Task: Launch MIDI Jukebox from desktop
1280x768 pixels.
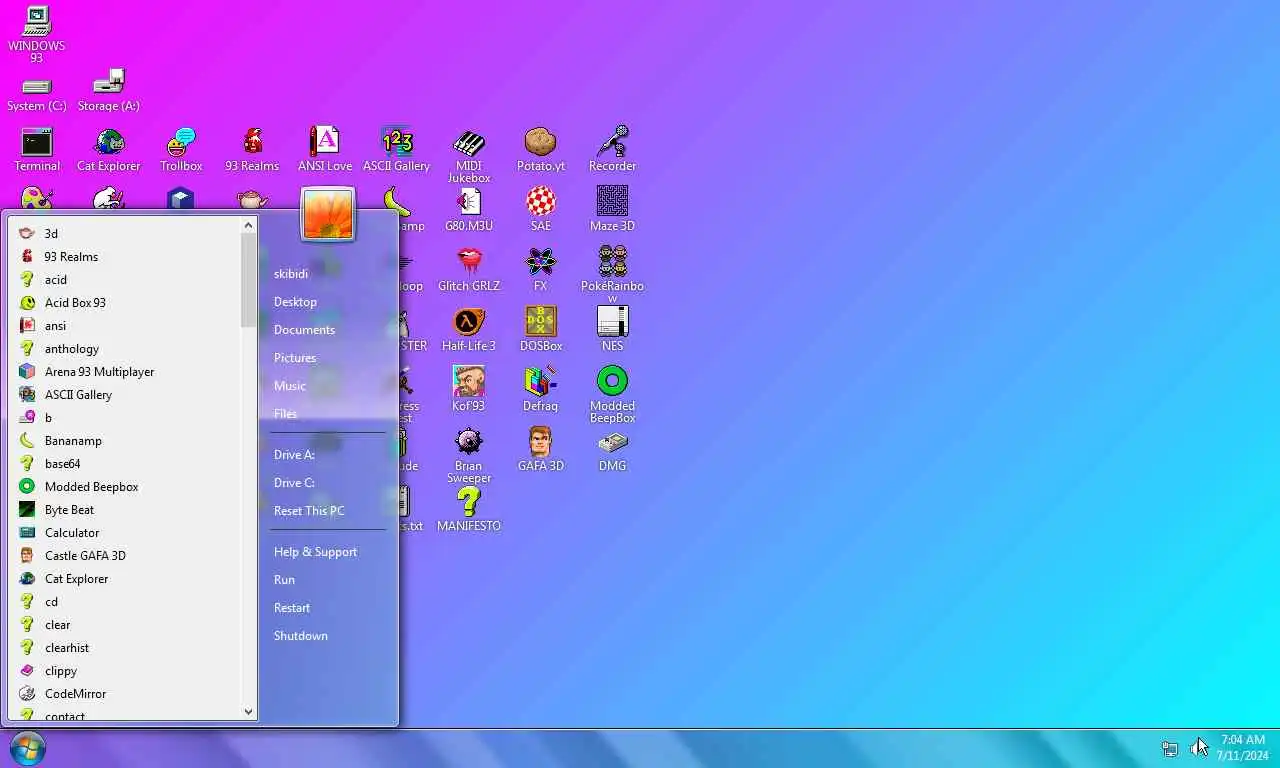Action: point(469,155)
